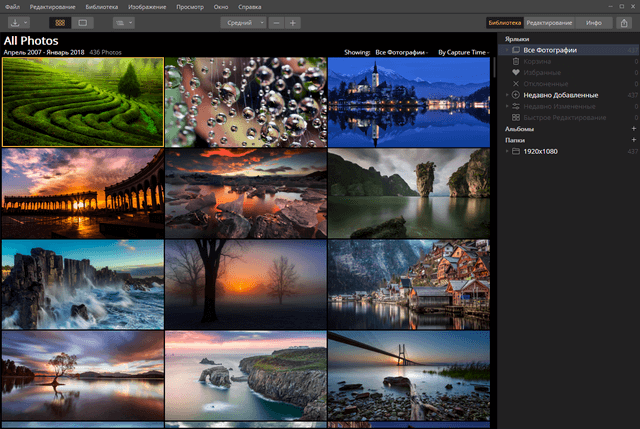The width and height of the screenshot is (640, 429).
Task: Open Недавно Добавленные shortcut
Action: tap(560, 95)
